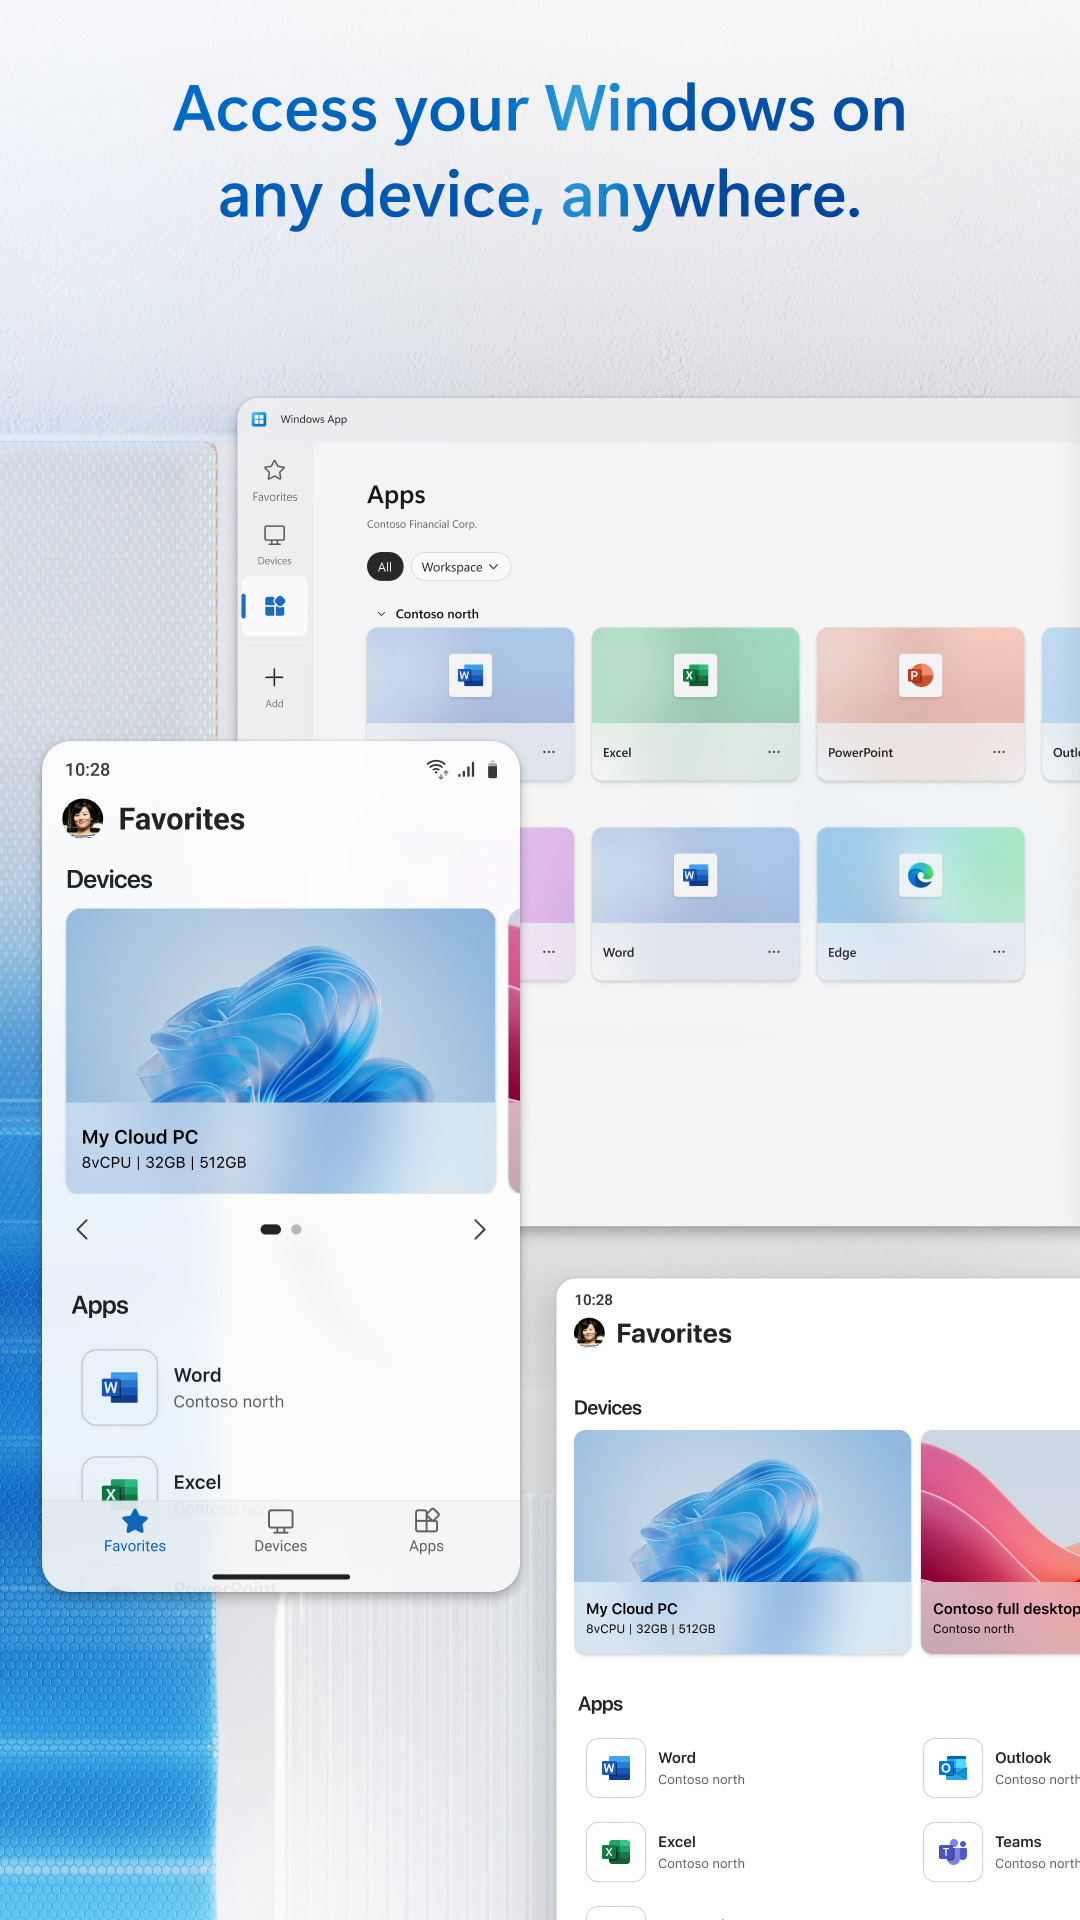Open My Cloud PC card on phone

click(280, 1050)
